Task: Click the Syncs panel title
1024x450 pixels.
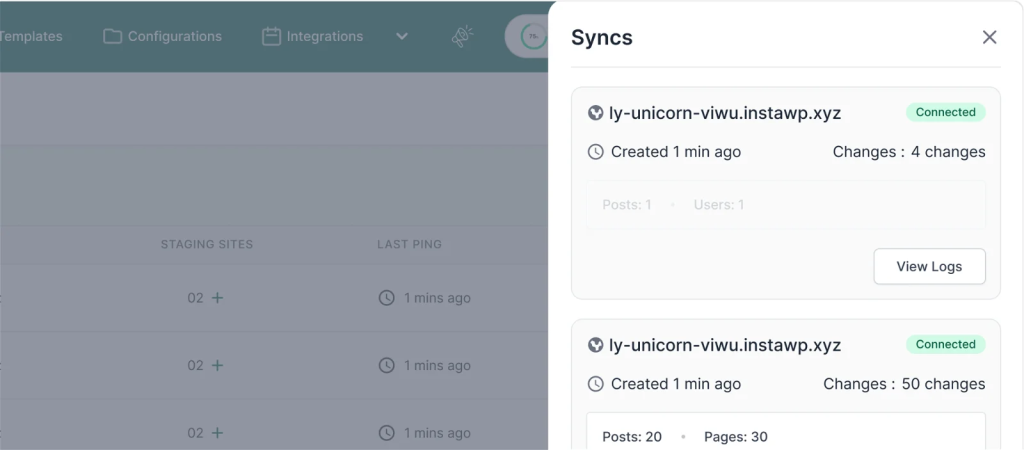Action: [x=601, y=38]
